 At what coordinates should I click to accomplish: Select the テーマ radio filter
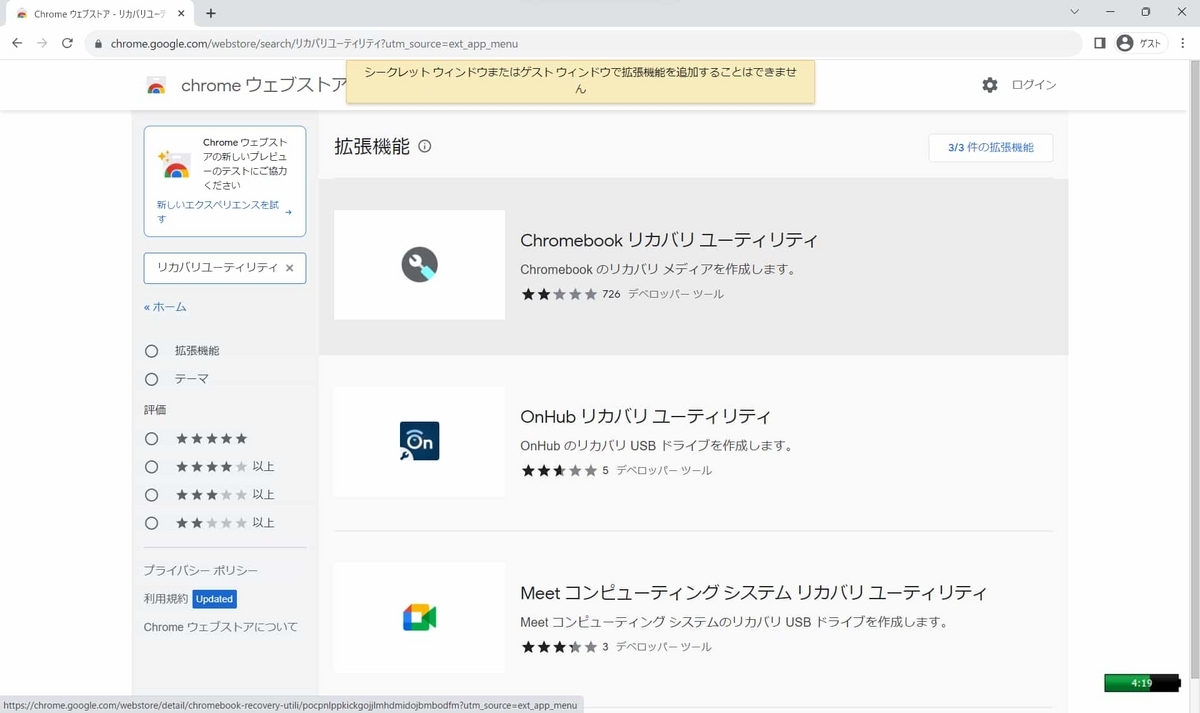pyautogui.click(x=152, y=379)
